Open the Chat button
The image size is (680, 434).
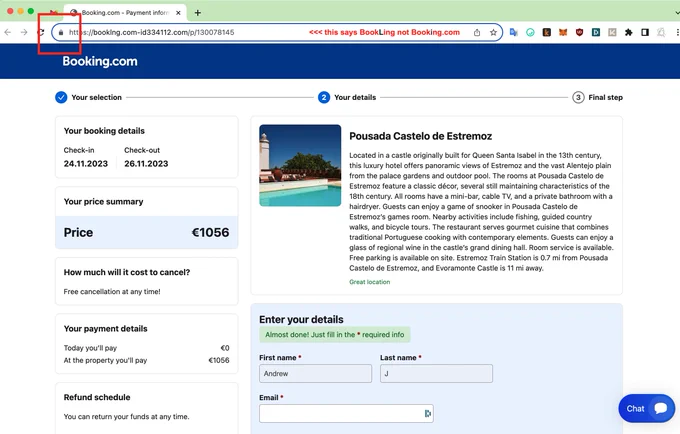(x=647, y=408)
